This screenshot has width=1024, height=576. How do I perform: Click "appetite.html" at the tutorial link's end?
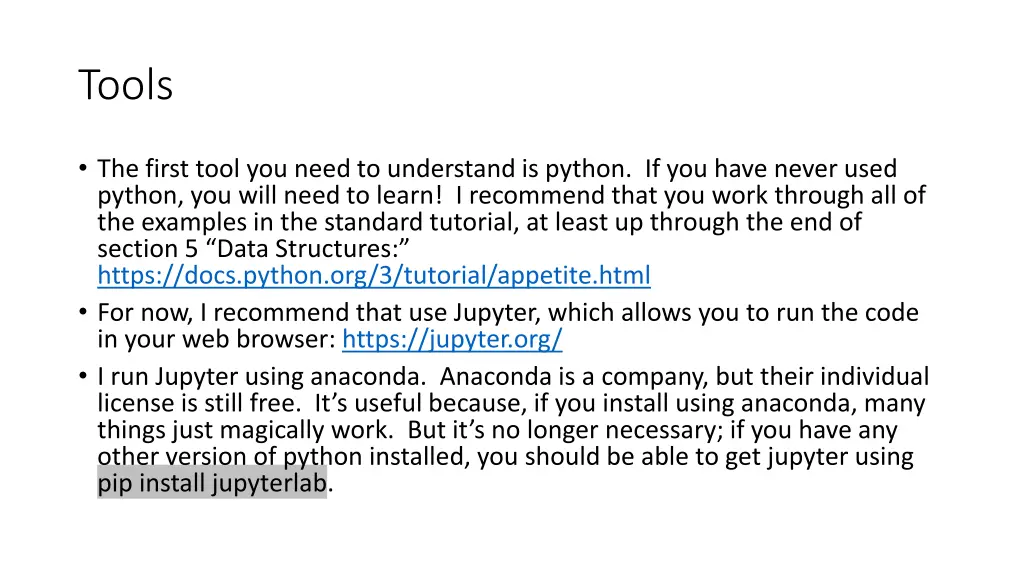(574, 276)
